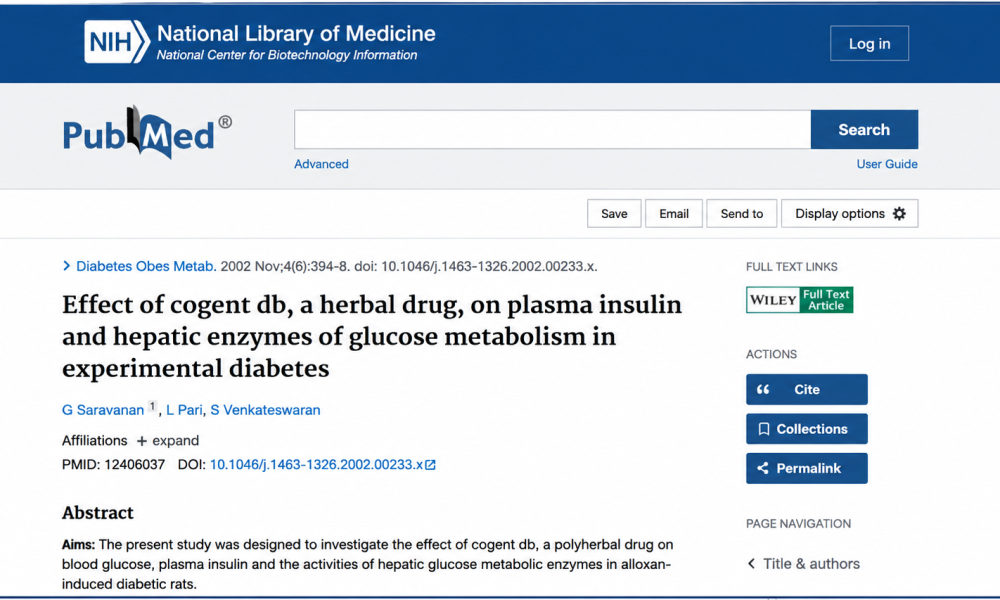The height and width of the screenshot is (600, 1000).
Task: Click the Email button
Action: tap(673, 214)
